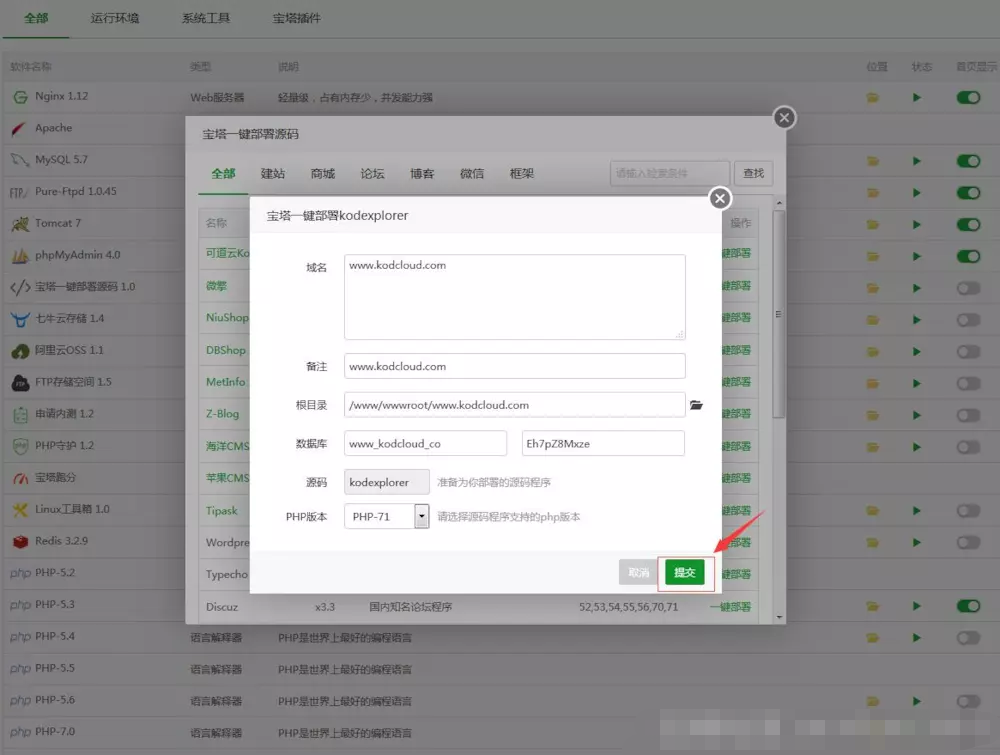Select the 建站 category tab

[273, 173]
